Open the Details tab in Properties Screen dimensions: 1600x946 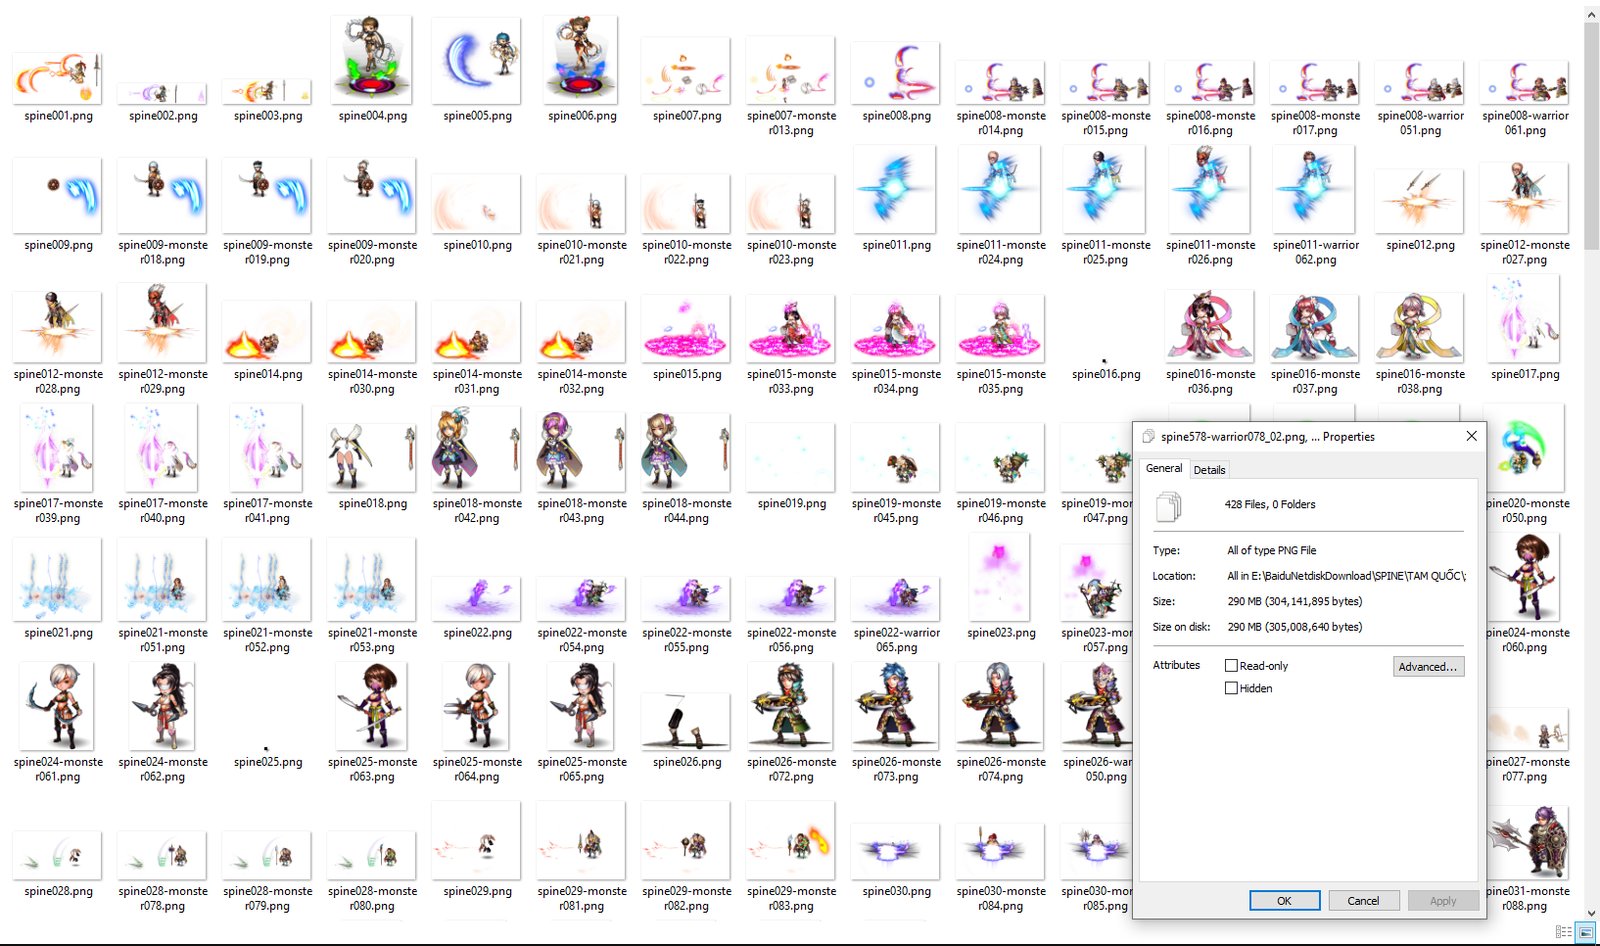[x=1209, y=470]
